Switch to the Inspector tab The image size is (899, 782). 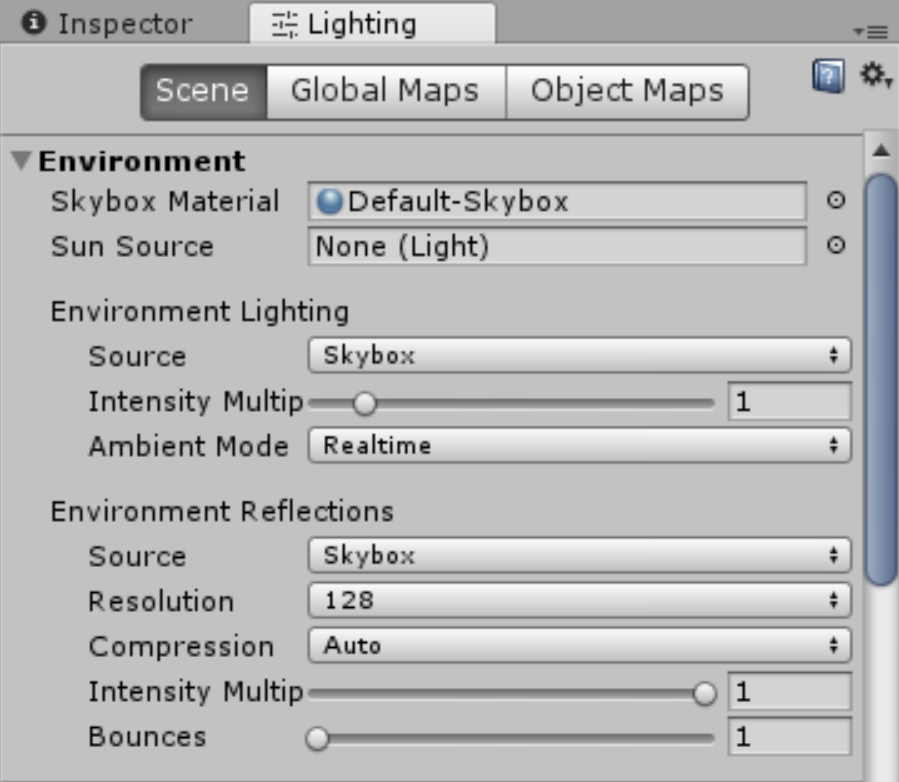click(107, 24)
